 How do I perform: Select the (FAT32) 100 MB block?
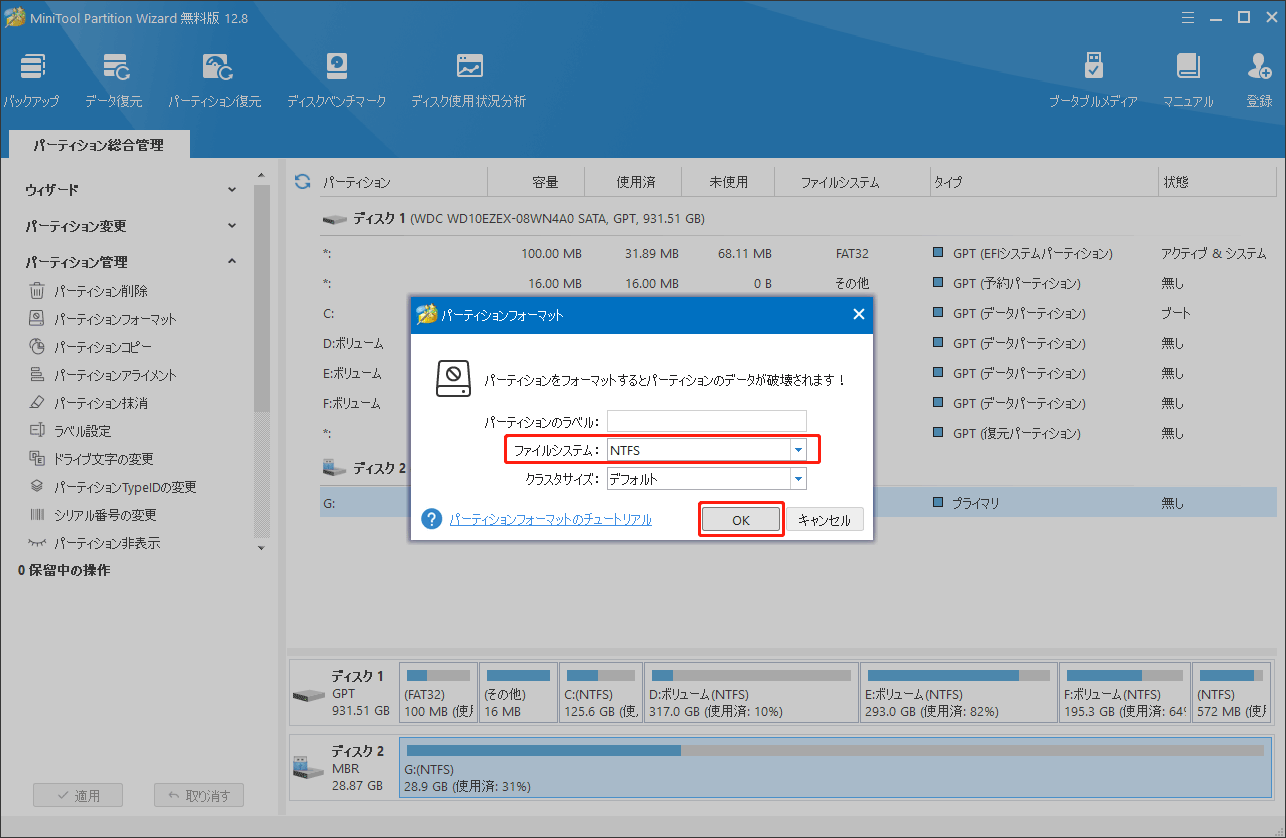437,692
